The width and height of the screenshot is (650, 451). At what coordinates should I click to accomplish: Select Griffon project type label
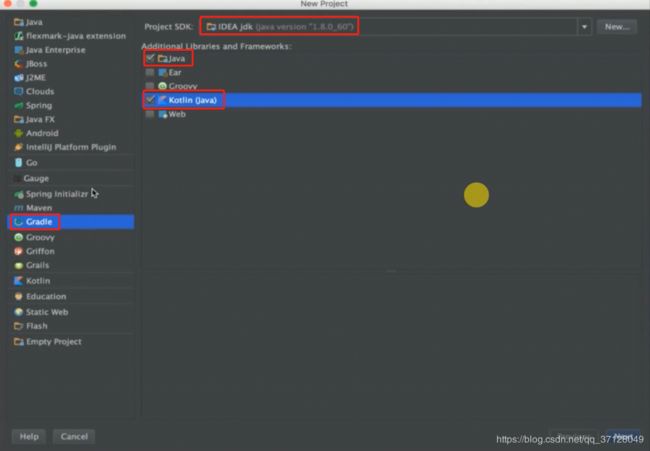coord(40,251)
